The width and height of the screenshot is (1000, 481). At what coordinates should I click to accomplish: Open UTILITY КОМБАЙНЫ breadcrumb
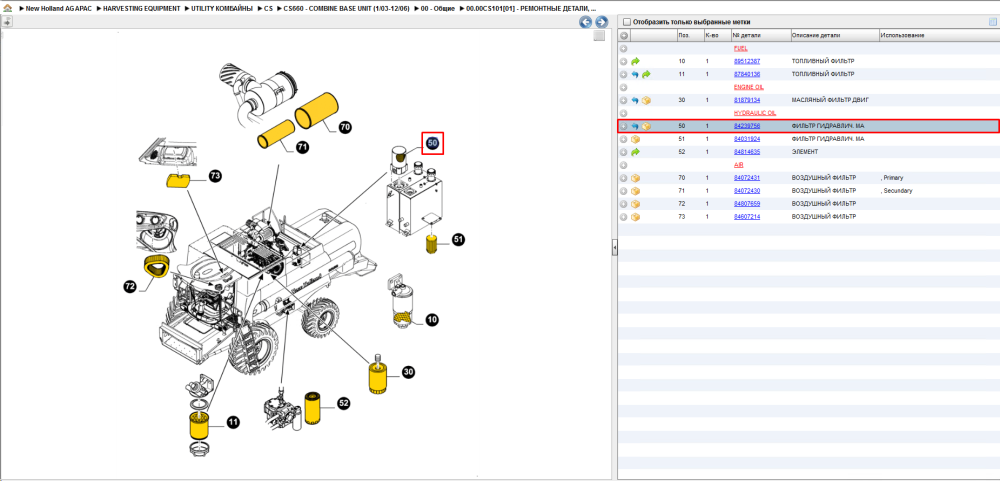222,9
